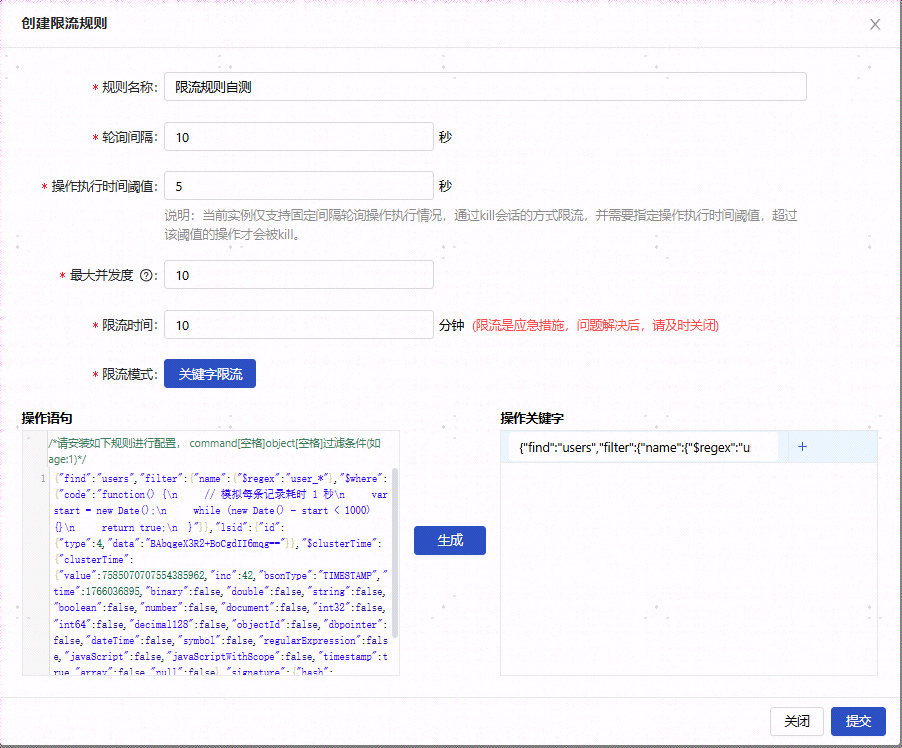Click the green comment hint in editor
Image resolution: width=902 pixels, height=748 pixels.
pos(214,451)
